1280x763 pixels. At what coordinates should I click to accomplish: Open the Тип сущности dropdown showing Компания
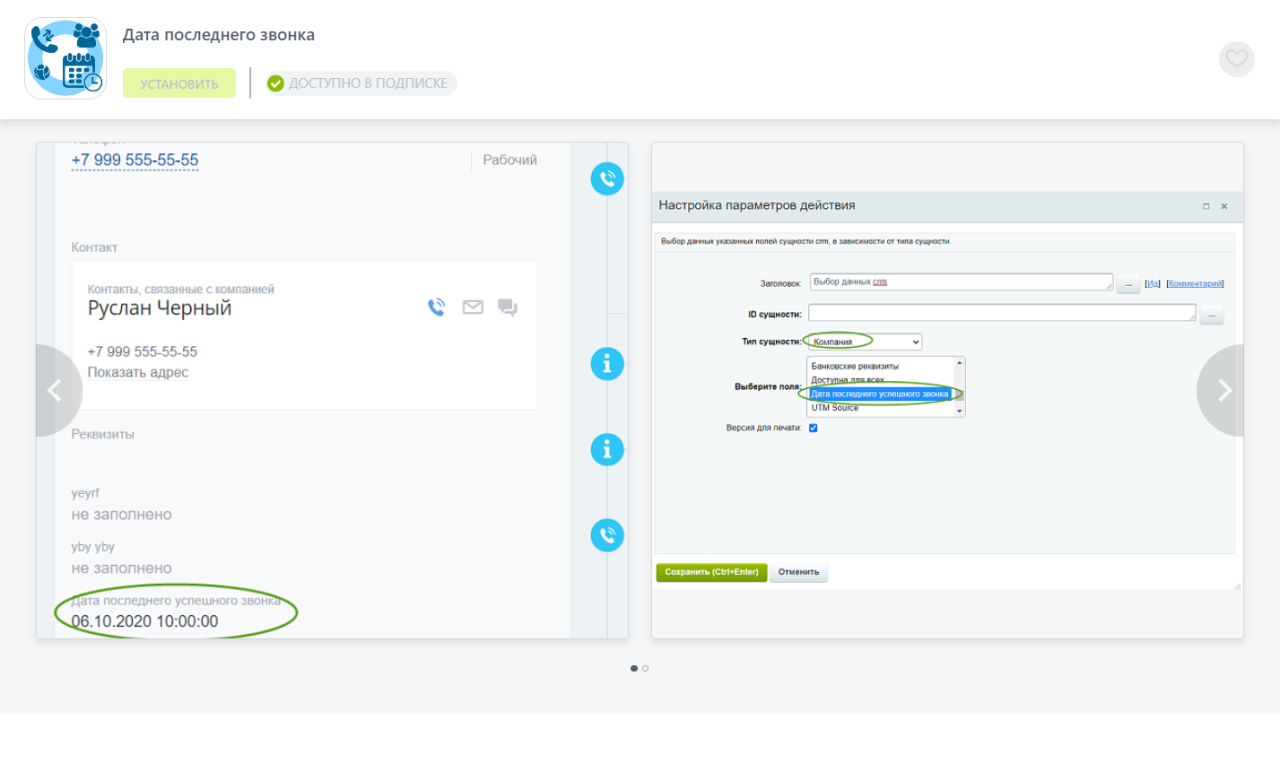[865, 342]
